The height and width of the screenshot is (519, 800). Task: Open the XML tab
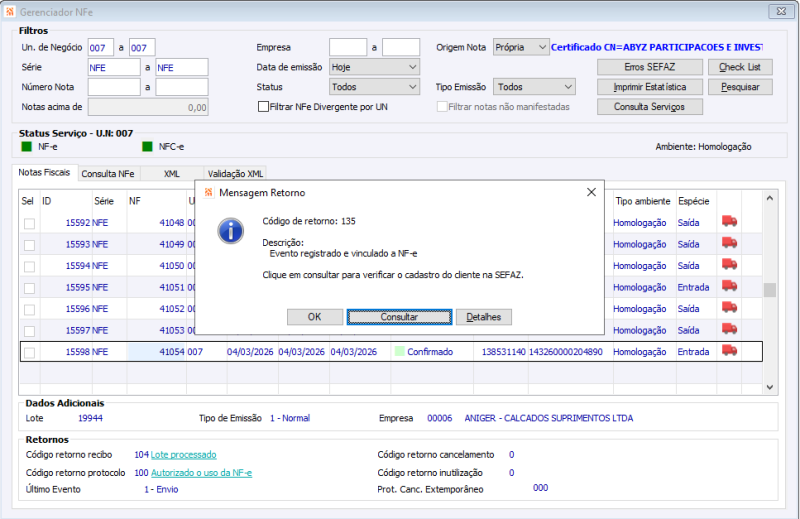[172, 174]
